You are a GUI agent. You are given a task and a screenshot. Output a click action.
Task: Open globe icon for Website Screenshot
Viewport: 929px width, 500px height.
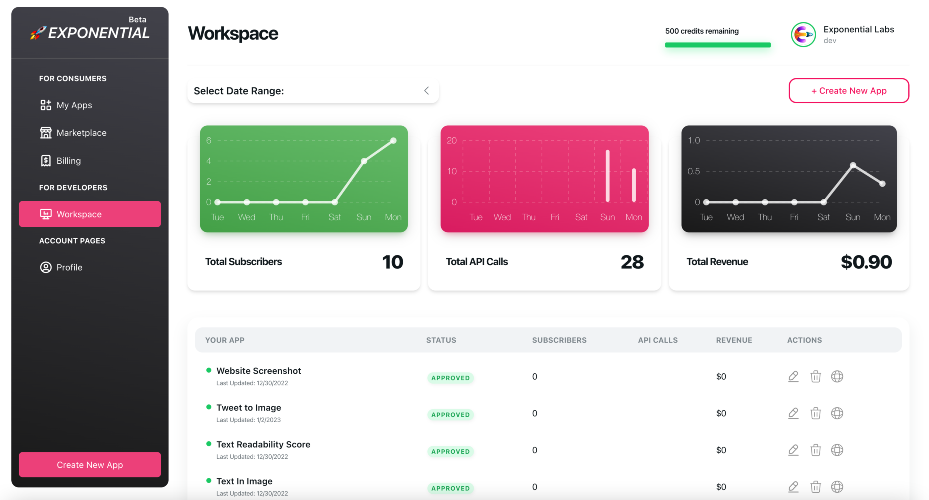pyautogui.click(x=837, y=376)
